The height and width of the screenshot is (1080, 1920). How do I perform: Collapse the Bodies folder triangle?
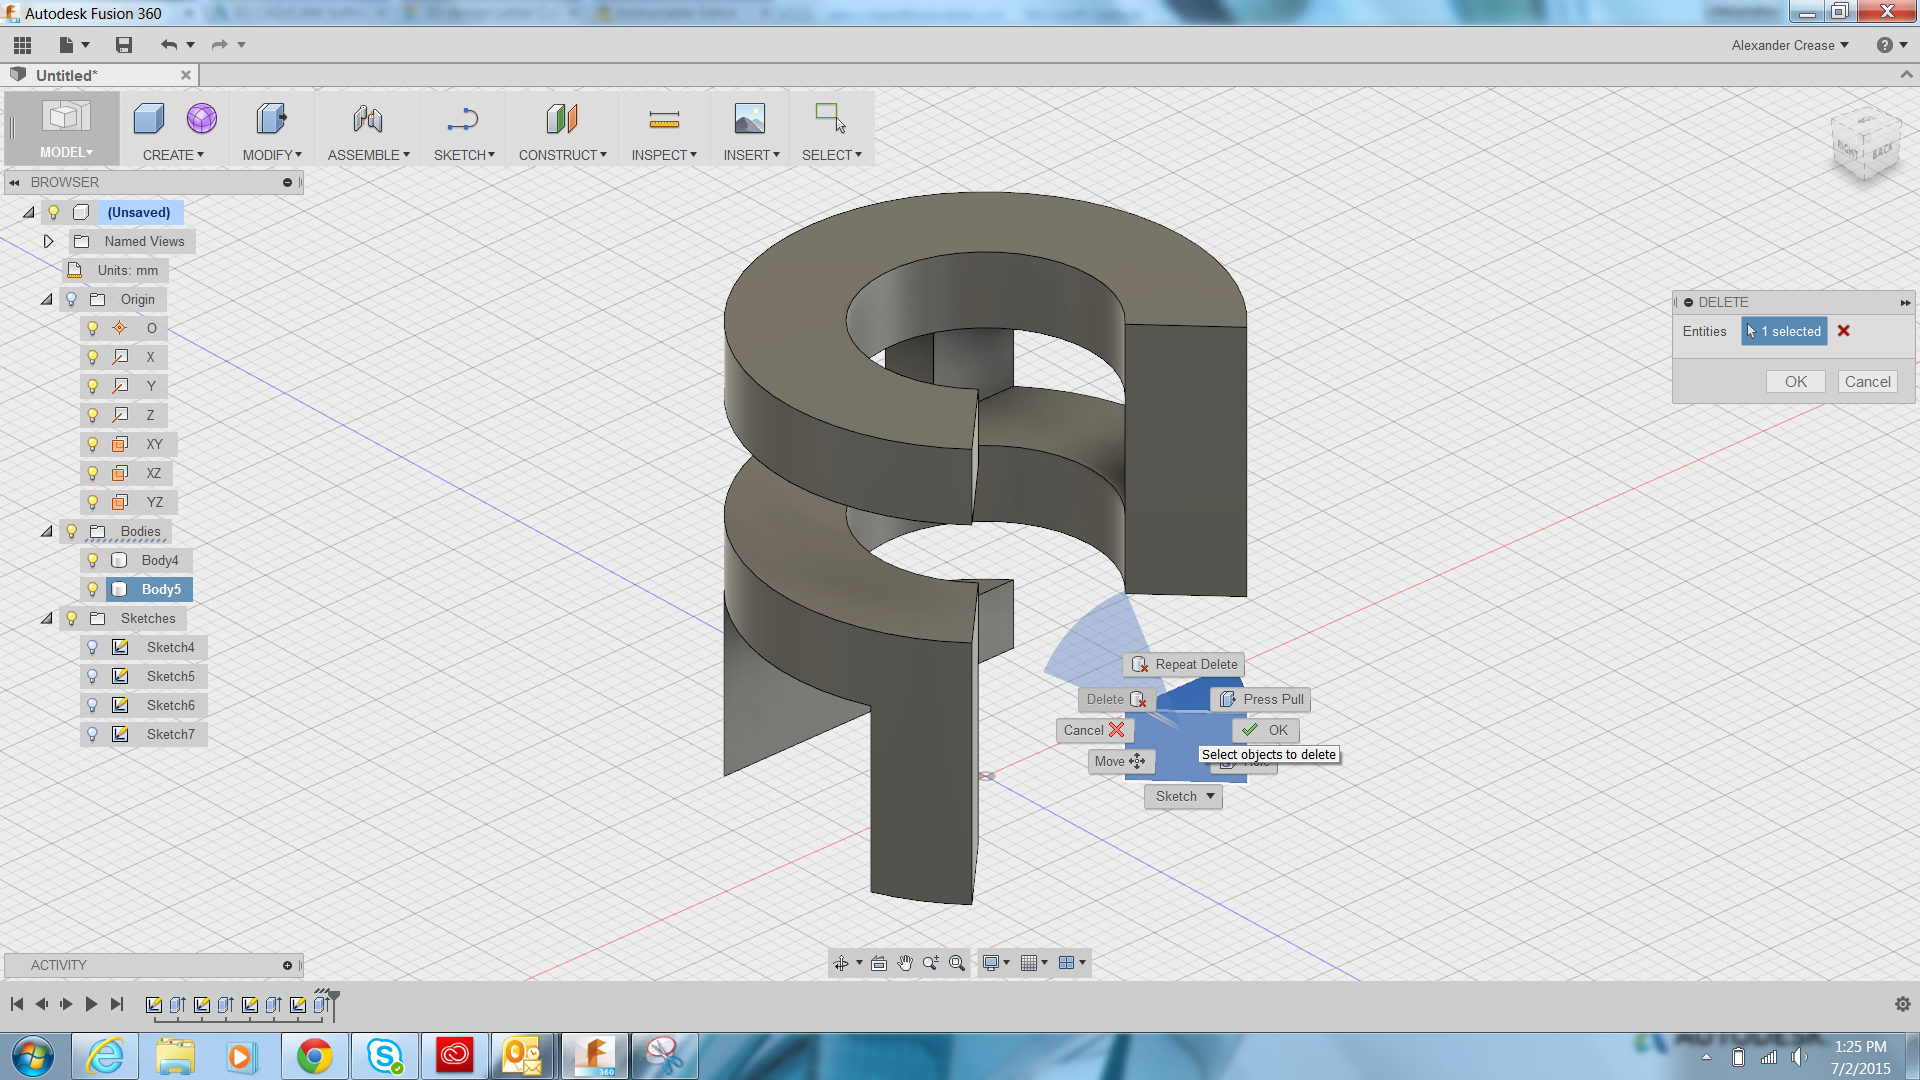coord(47,531)
